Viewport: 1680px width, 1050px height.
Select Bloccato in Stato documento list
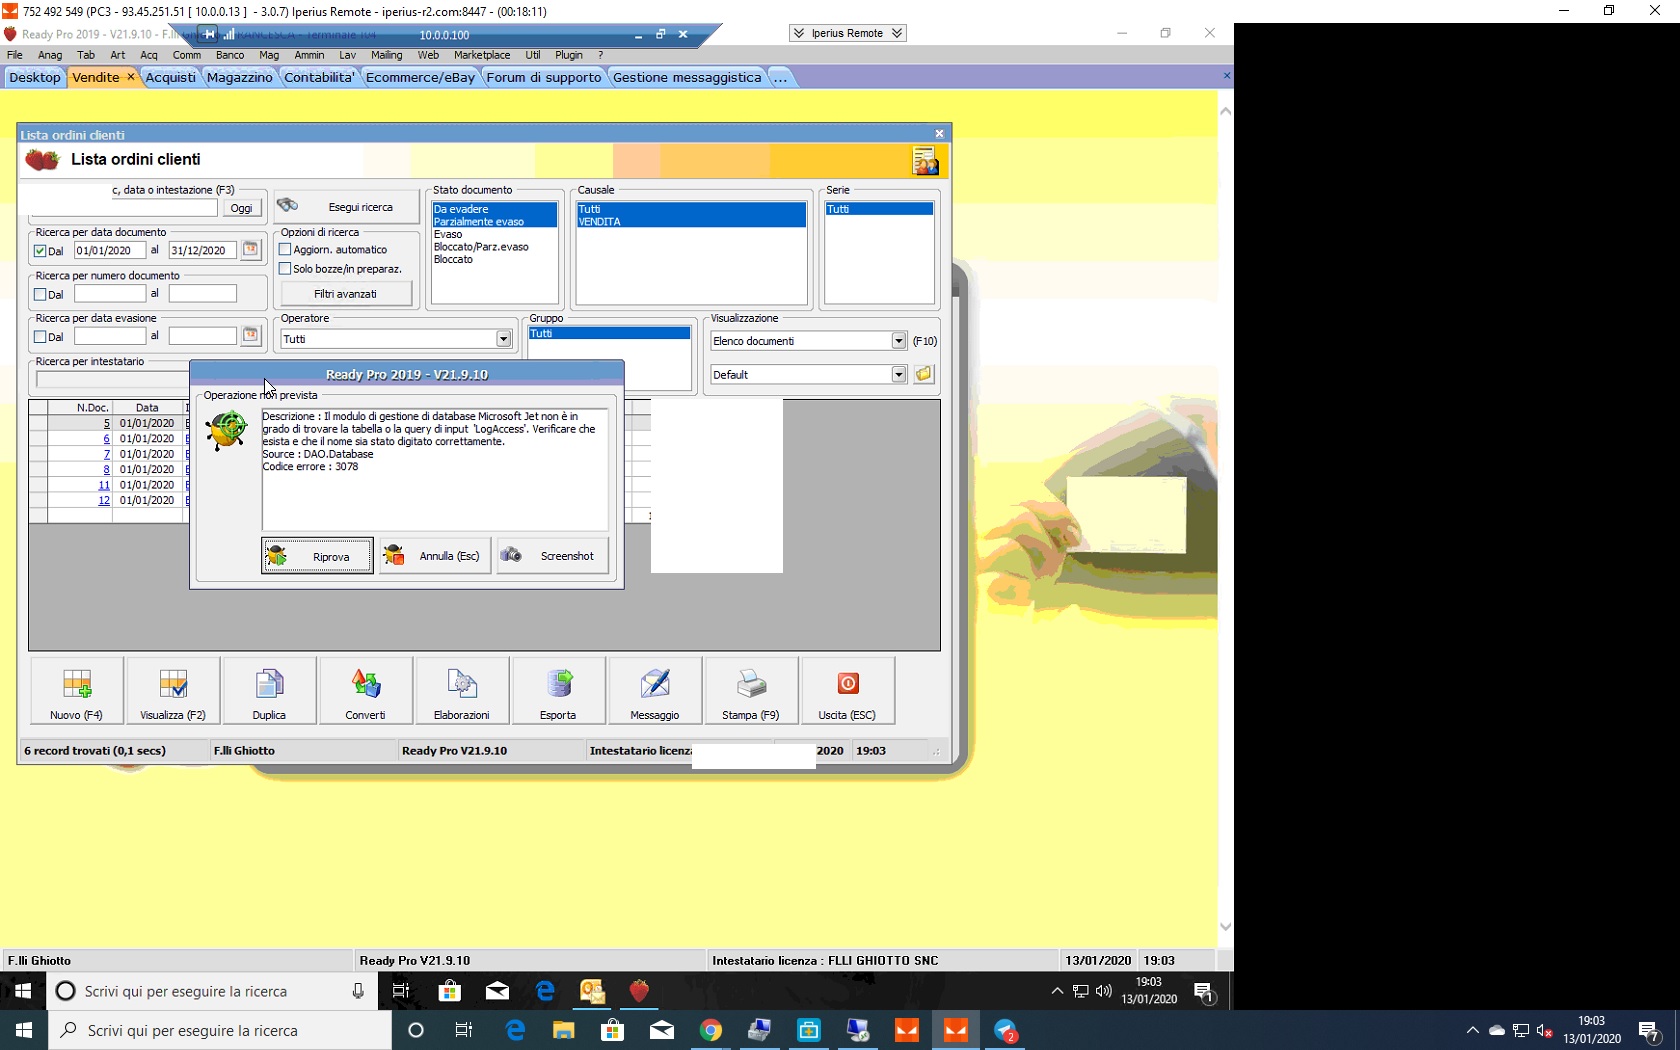tap(453, 259)
